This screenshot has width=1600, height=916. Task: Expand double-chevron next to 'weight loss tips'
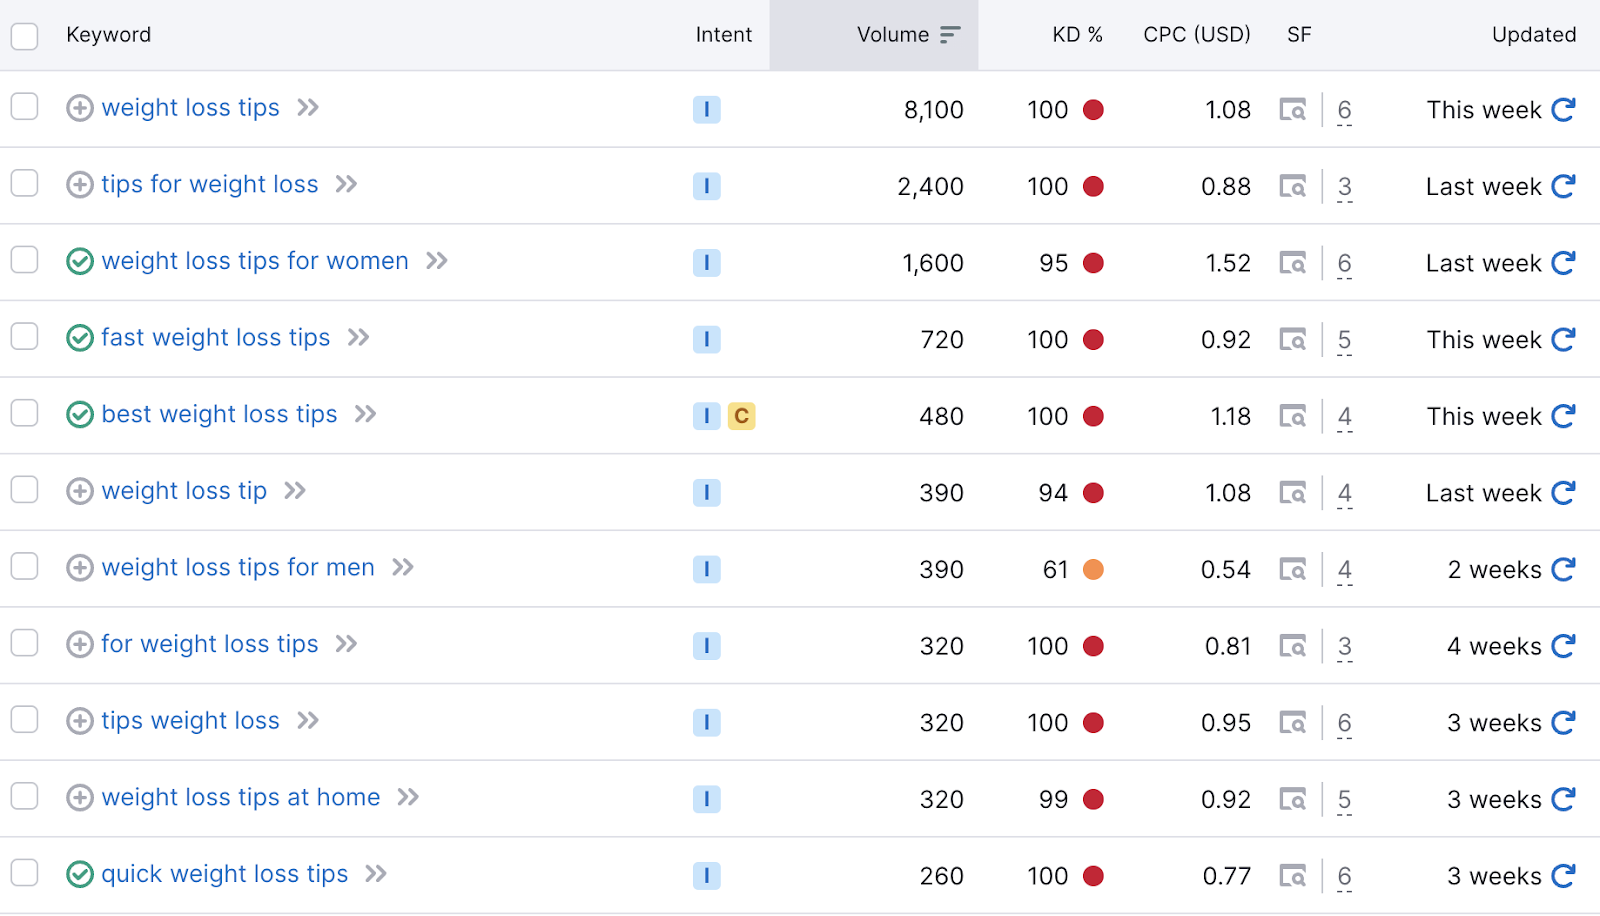click(308, 108)
